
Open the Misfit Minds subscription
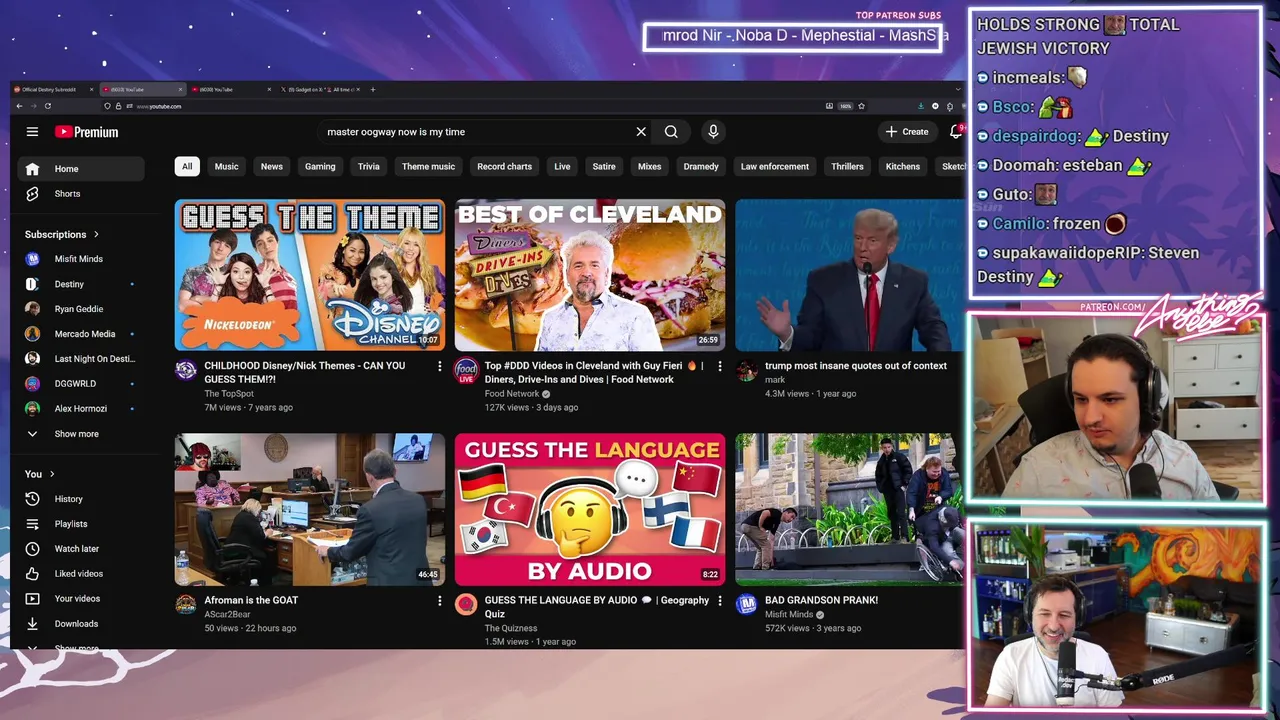tap(80, 259)
